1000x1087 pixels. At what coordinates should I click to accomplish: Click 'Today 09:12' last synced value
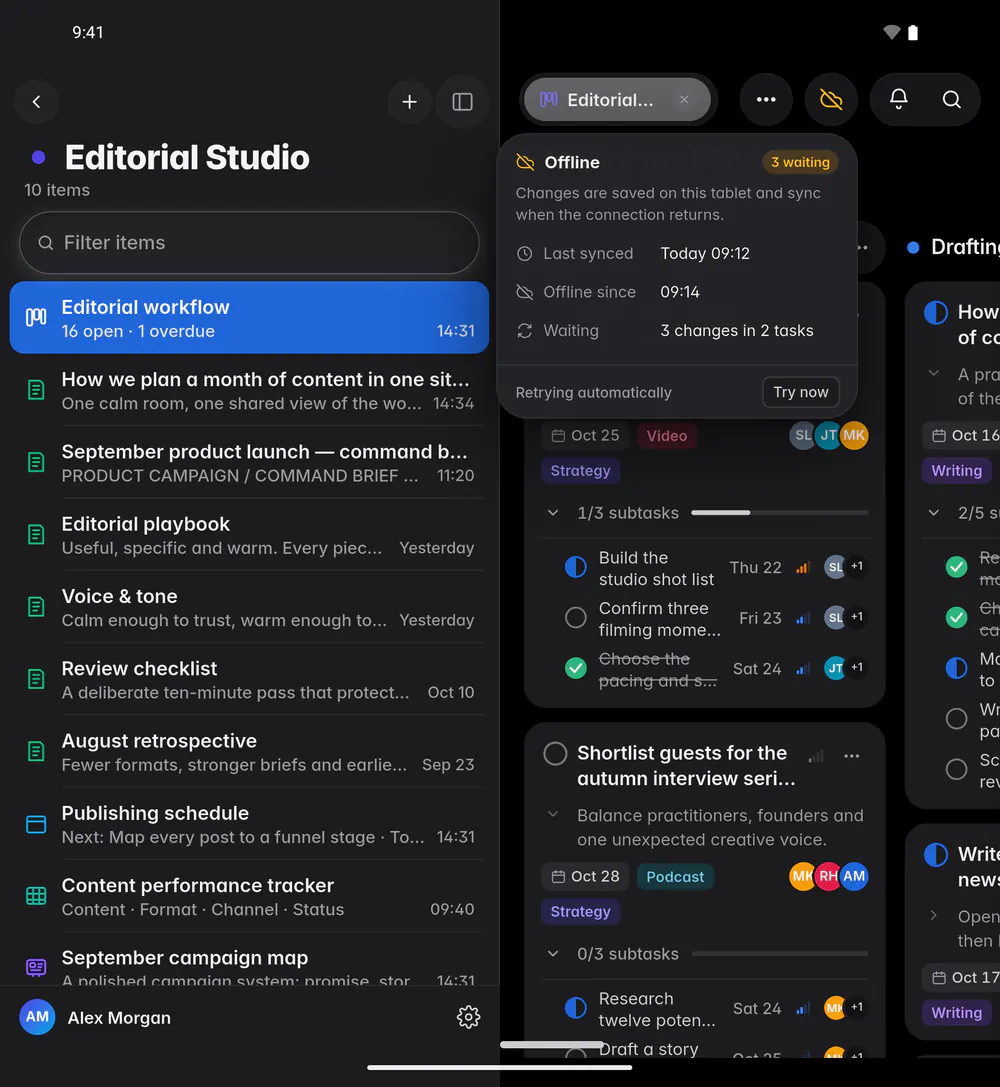(705, 254)
